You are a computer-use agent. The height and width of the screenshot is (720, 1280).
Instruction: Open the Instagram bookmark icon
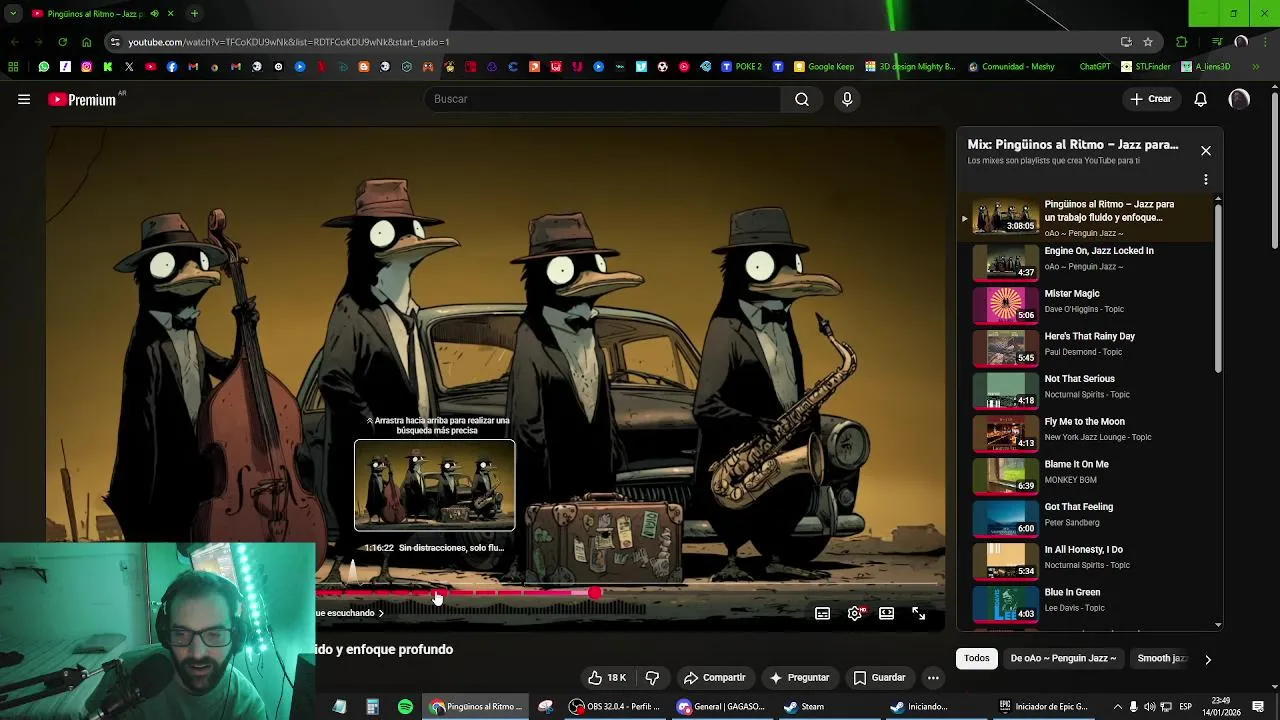point(86,67)
